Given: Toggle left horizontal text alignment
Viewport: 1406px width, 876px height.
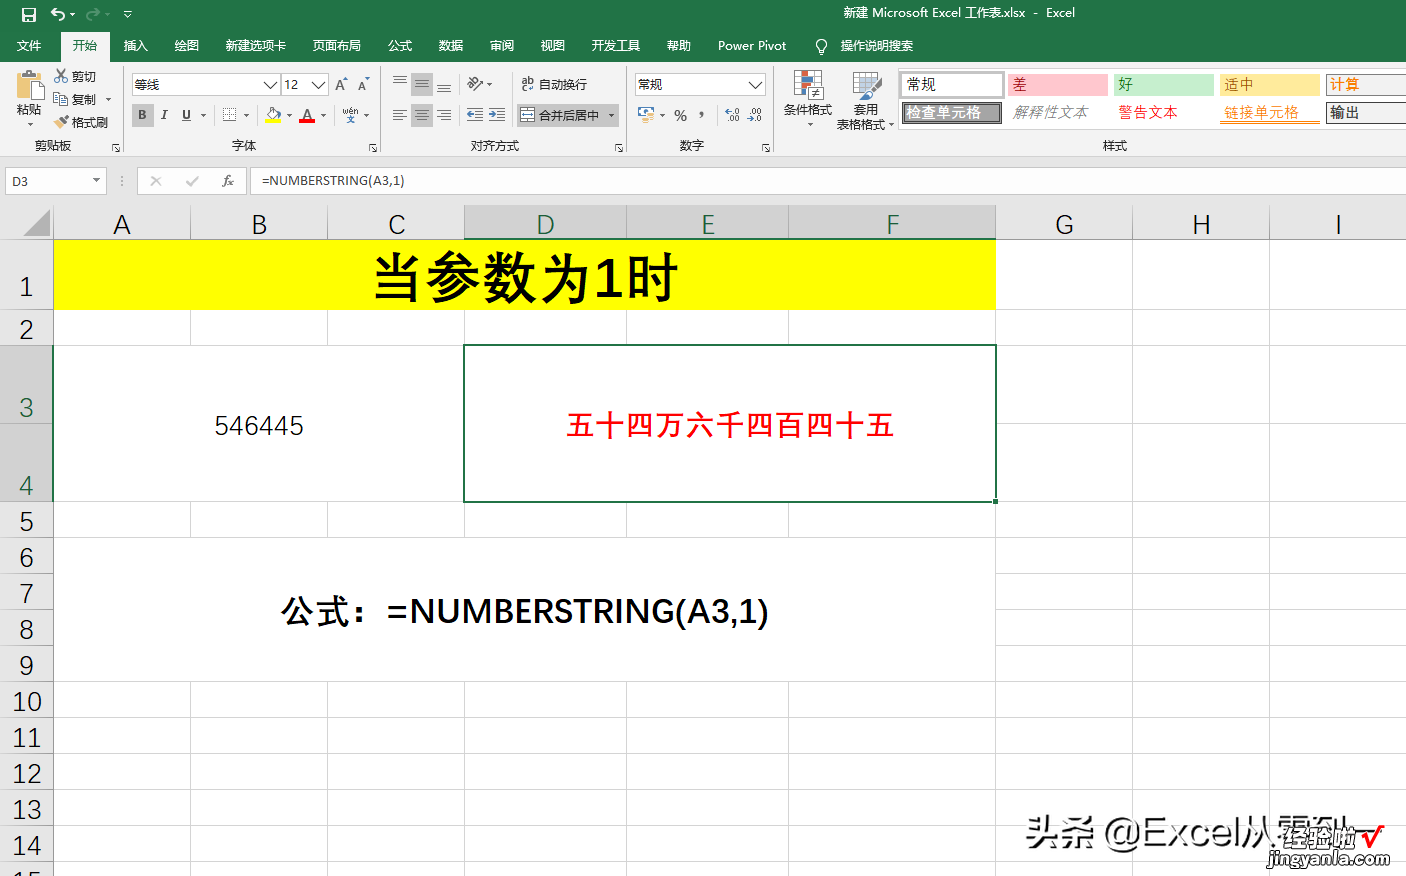Looking at the screenshot, I should (x=400, y=115).
